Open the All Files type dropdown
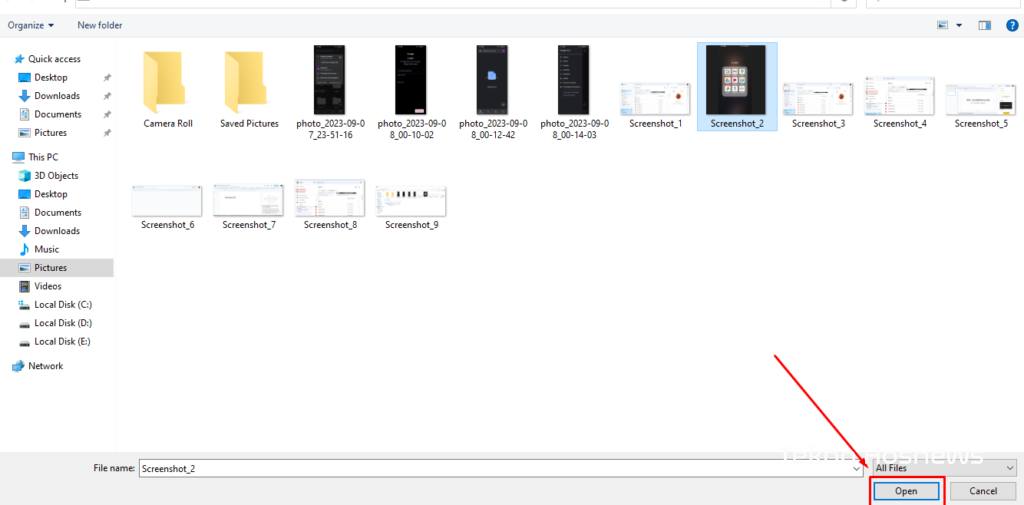This screenshot has width=1024, height=505. [943, 467]
